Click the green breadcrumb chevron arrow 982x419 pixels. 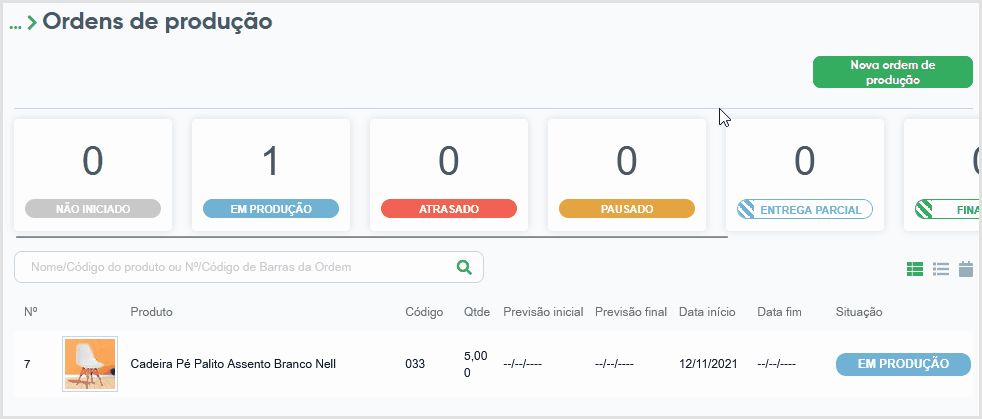pyautogui.click(x=32, y=24)
